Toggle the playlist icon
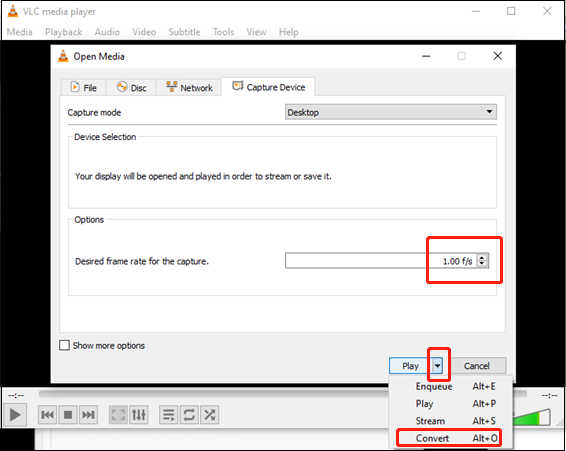Image resolution: width=566 pixels, height=451 pixels. point(169,415)
